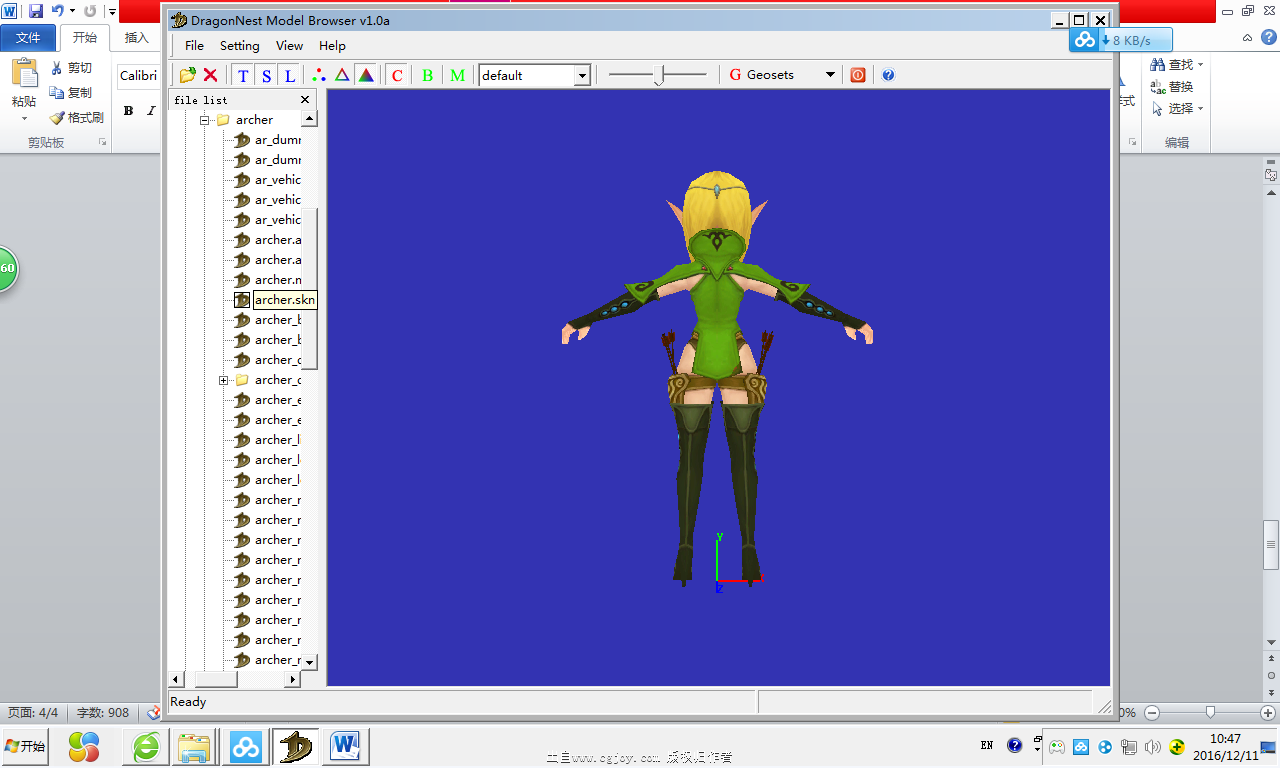Screen dimensions: 1280x768
Task: Click the tray help question-mark icon
Action: point(1014,745)
